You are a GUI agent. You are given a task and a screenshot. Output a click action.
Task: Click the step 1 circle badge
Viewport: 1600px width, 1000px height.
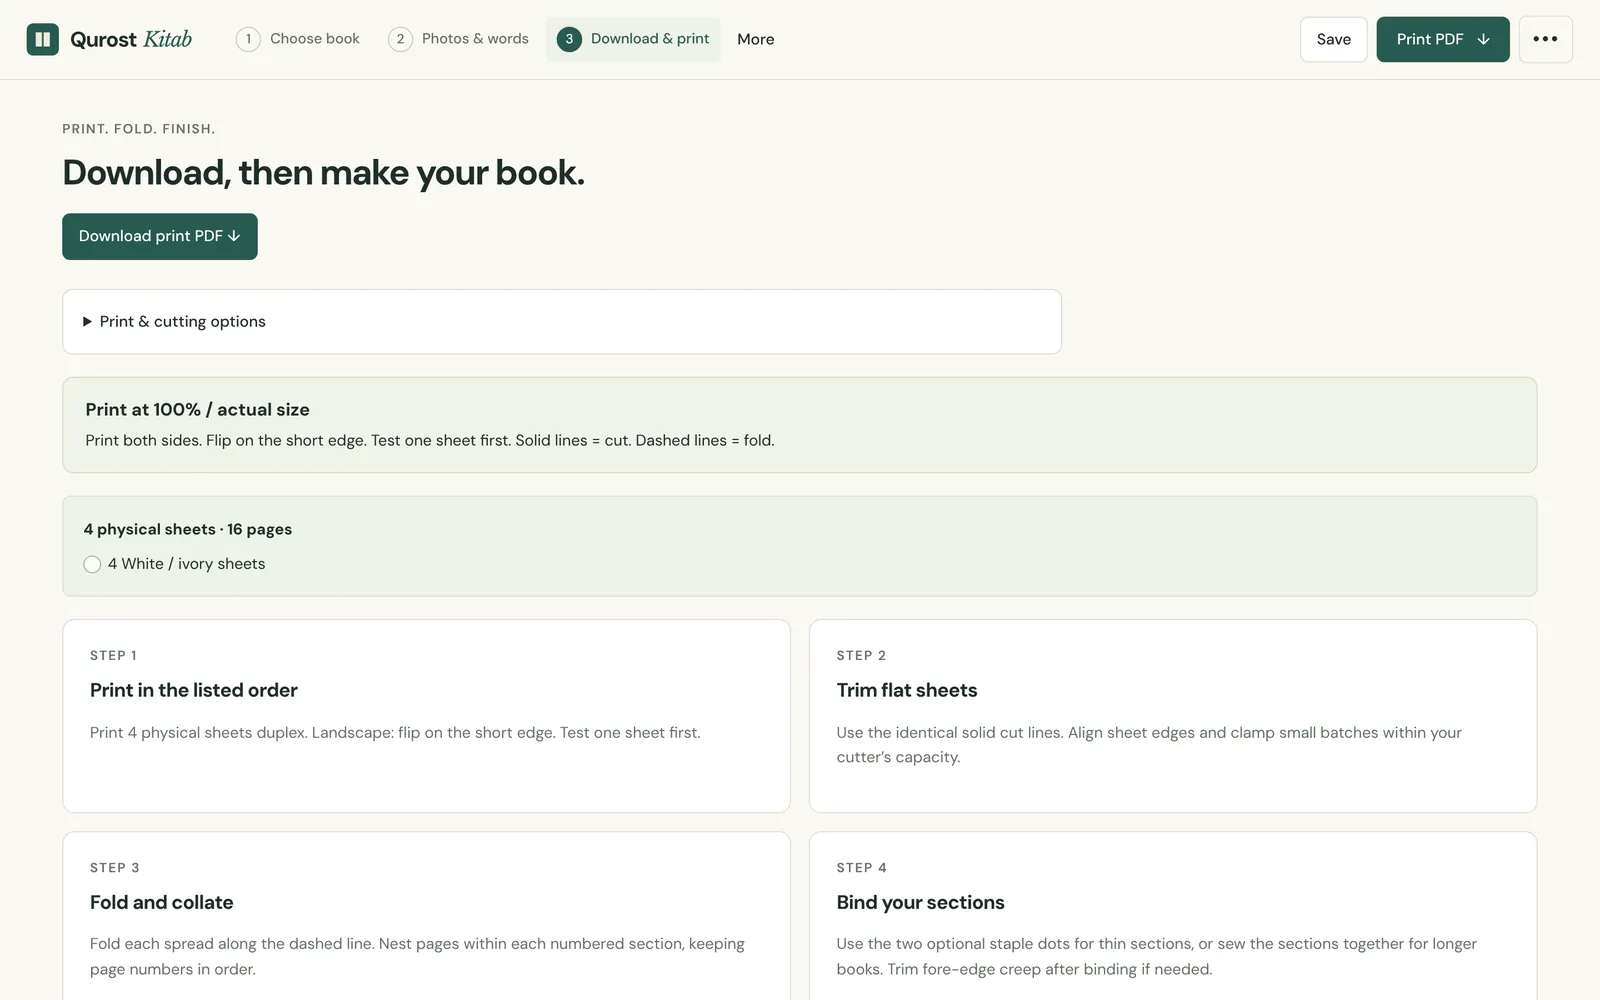(248, 39)
